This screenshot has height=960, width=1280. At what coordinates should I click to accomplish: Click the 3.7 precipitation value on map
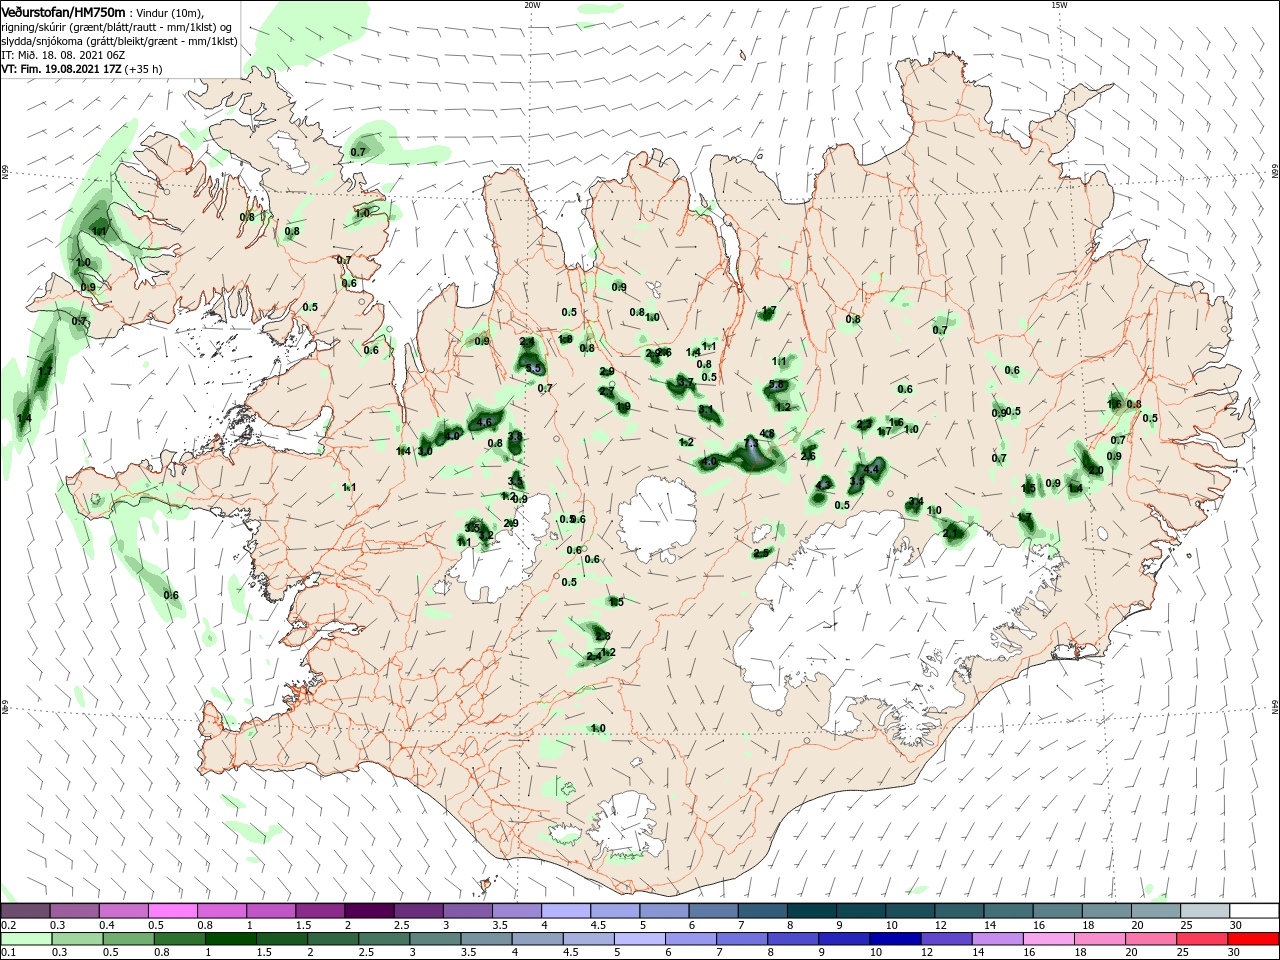point(686,382)
